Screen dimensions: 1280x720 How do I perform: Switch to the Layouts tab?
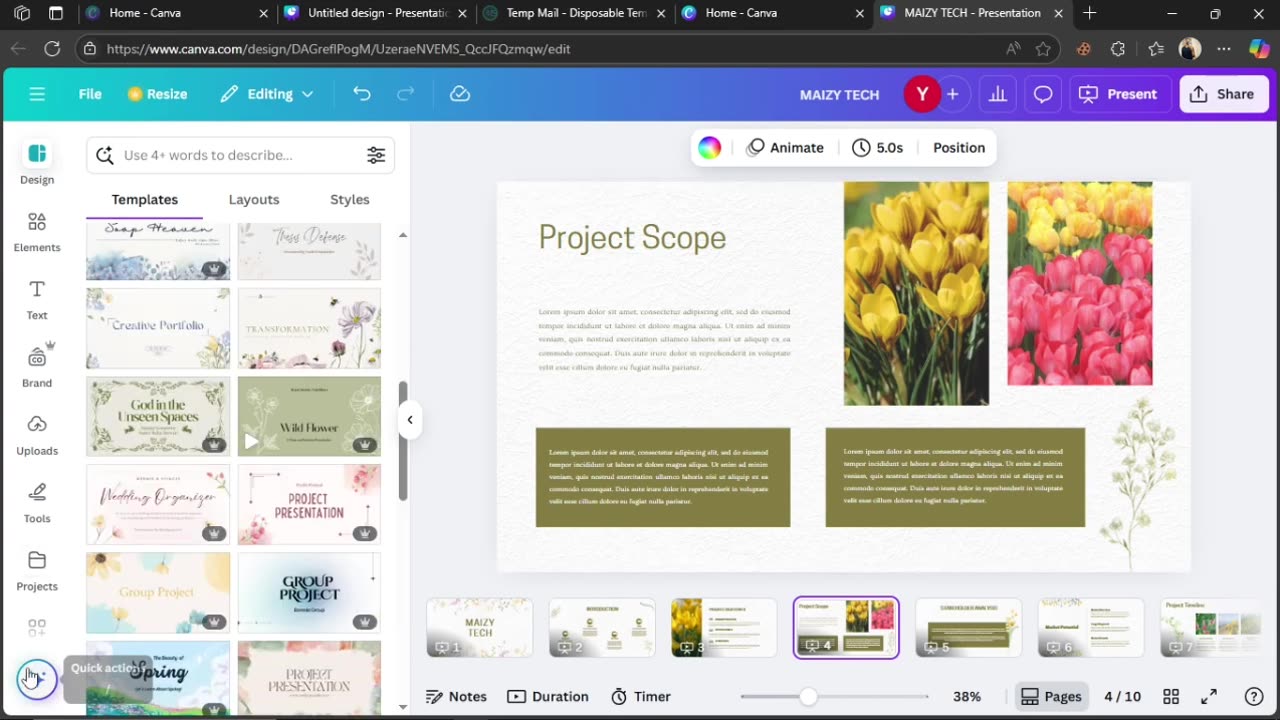coord(254,199)
